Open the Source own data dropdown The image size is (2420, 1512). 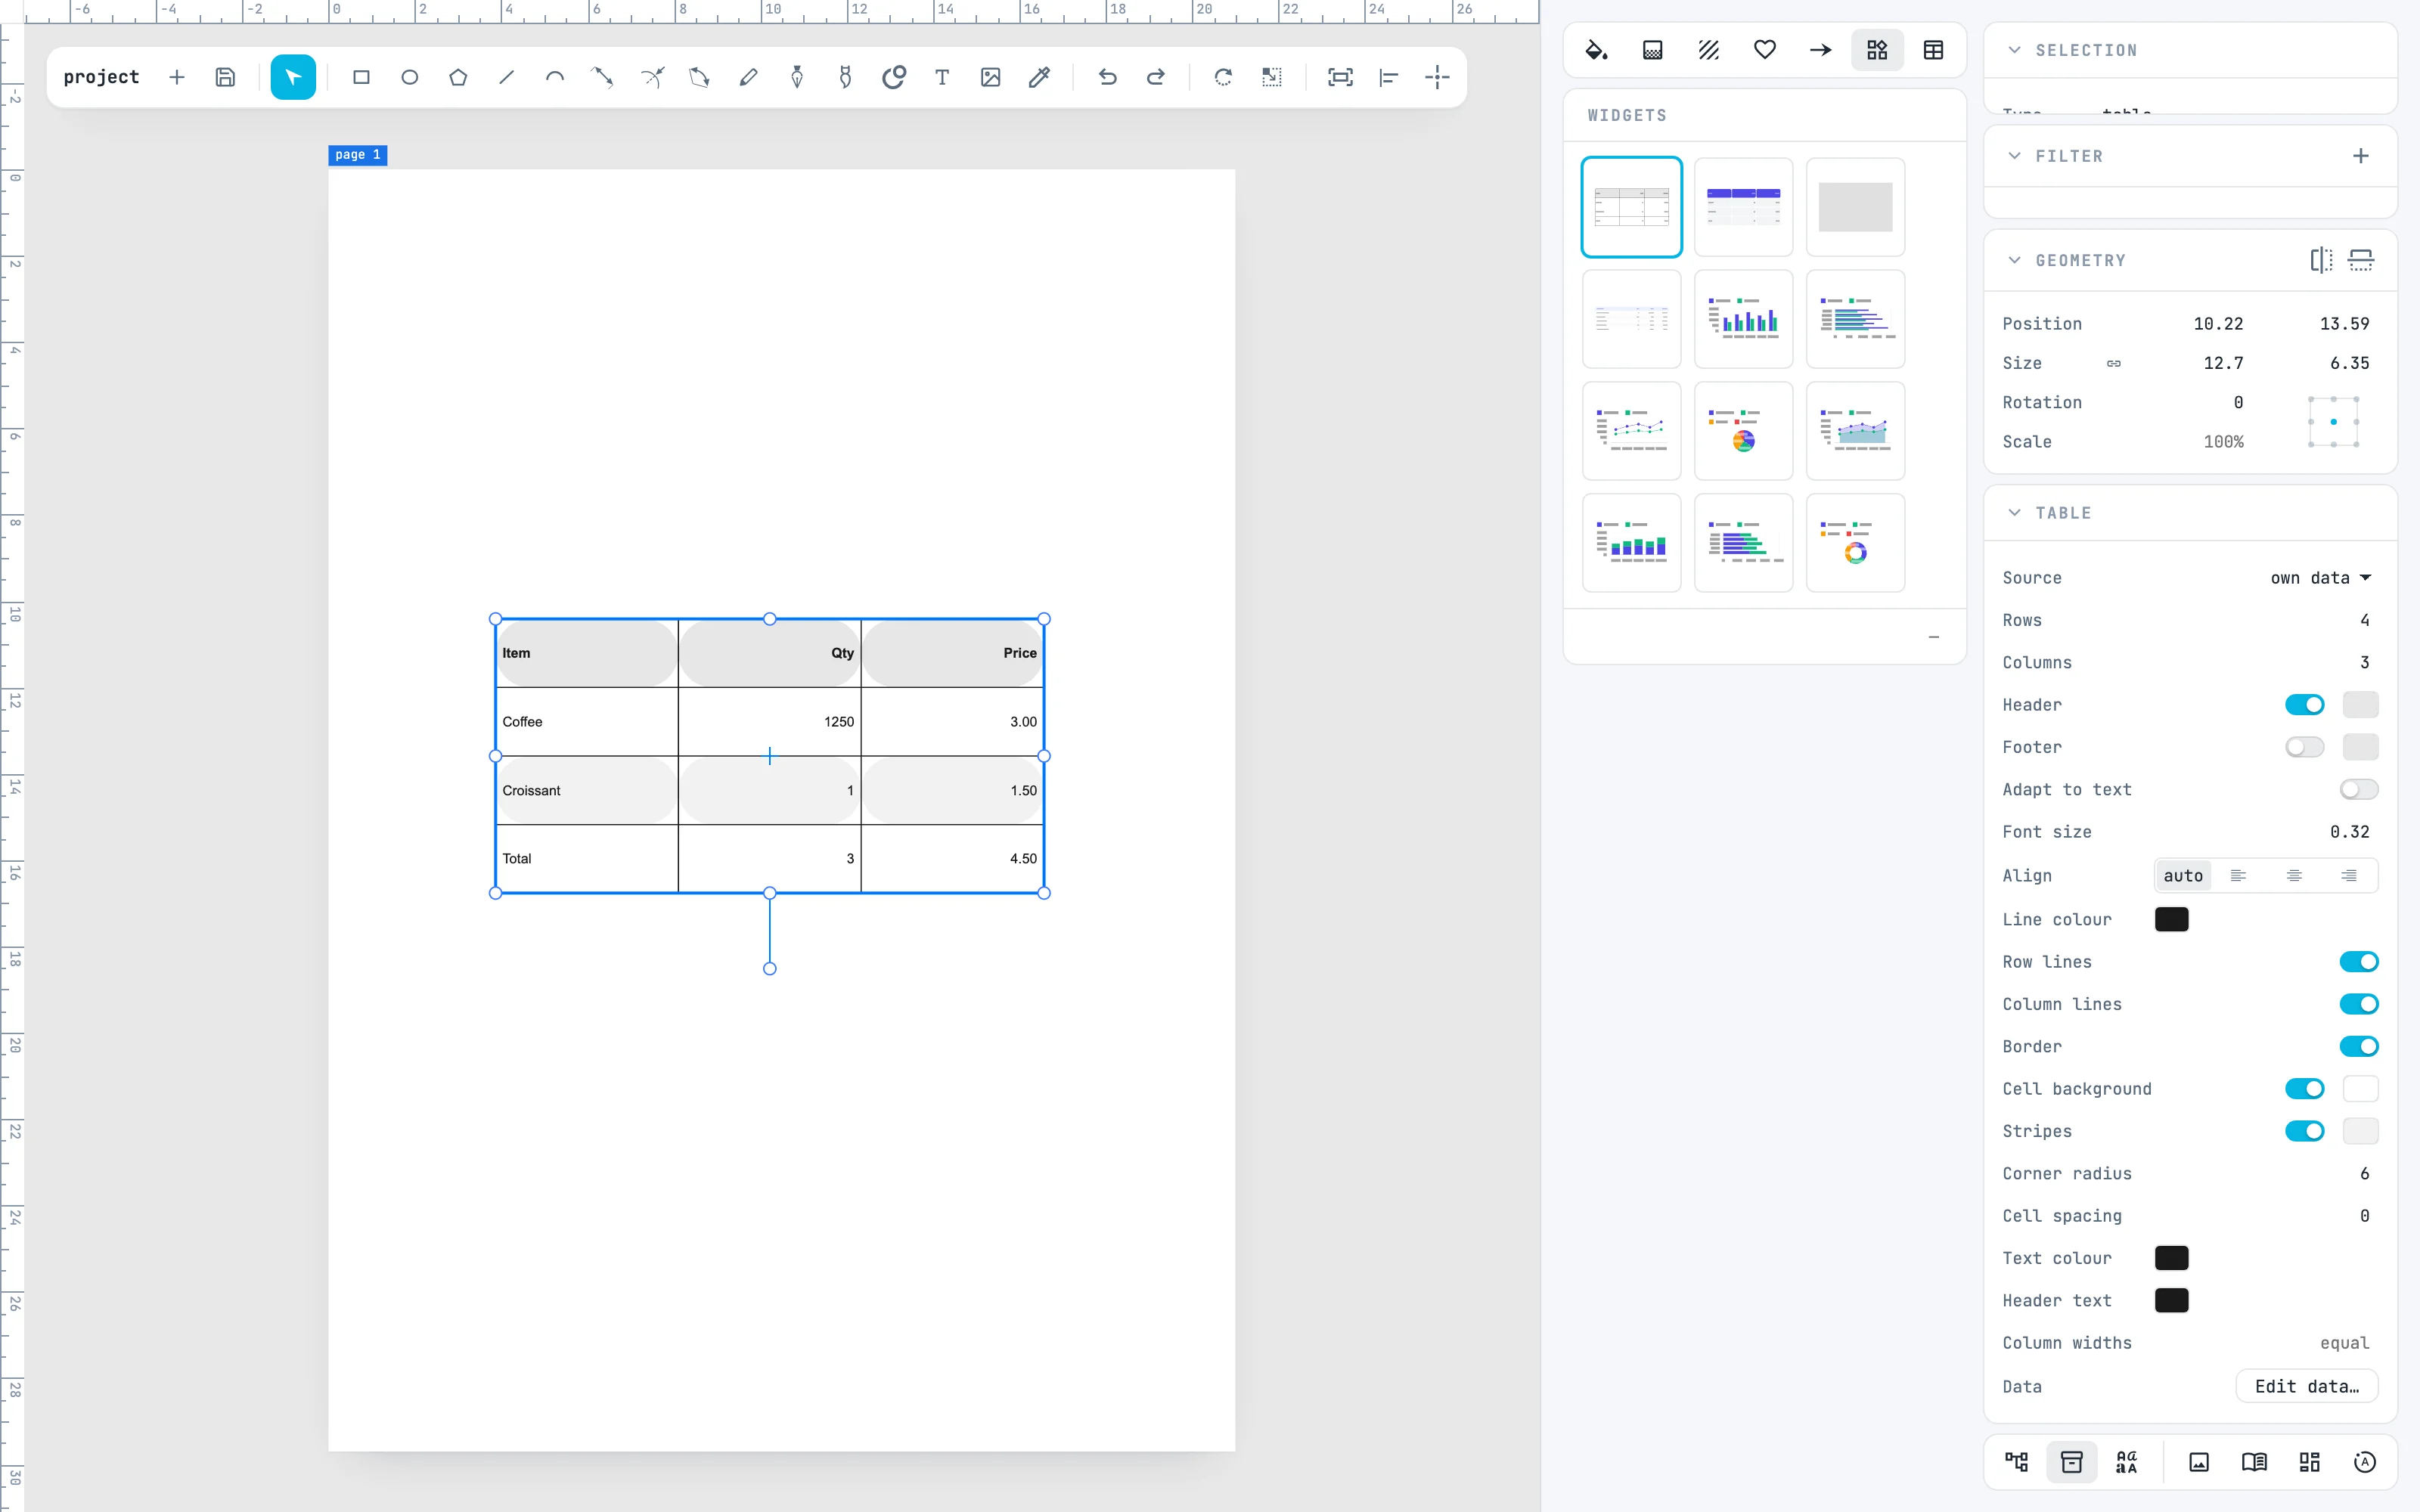click(x=2320, y=578)
